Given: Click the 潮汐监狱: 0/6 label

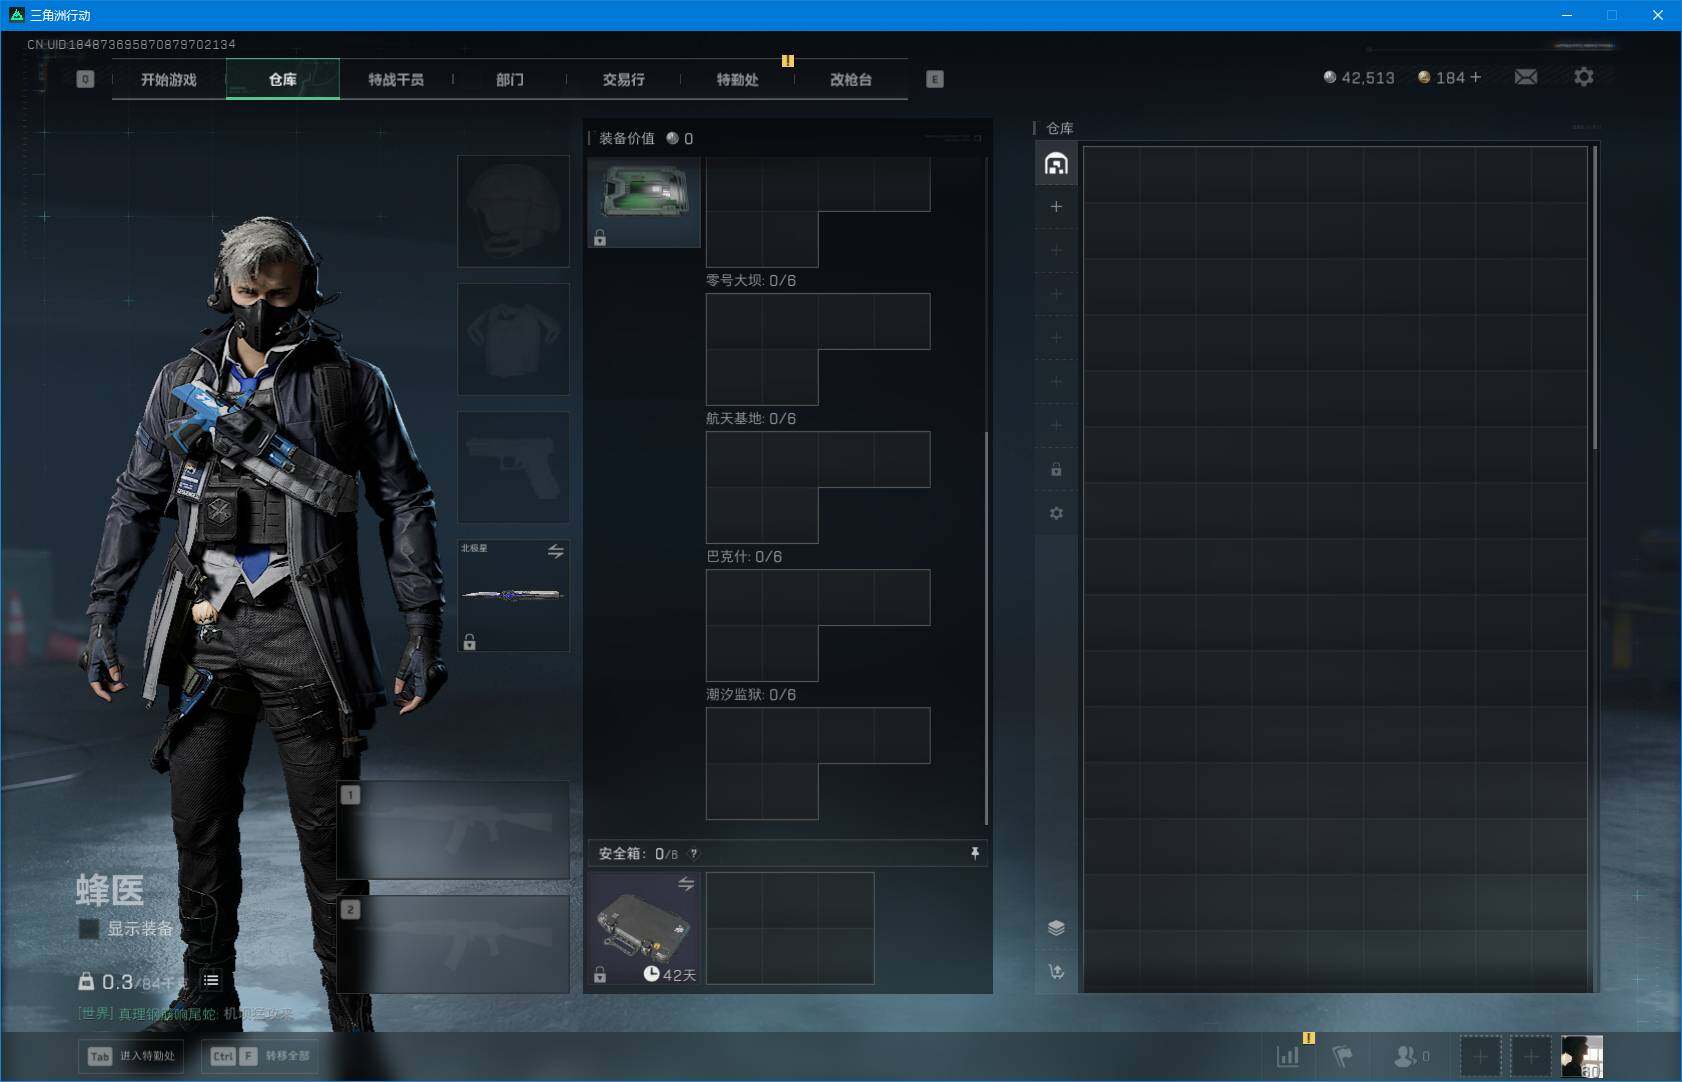Looking at the screenshot, I should pos(751,694).
